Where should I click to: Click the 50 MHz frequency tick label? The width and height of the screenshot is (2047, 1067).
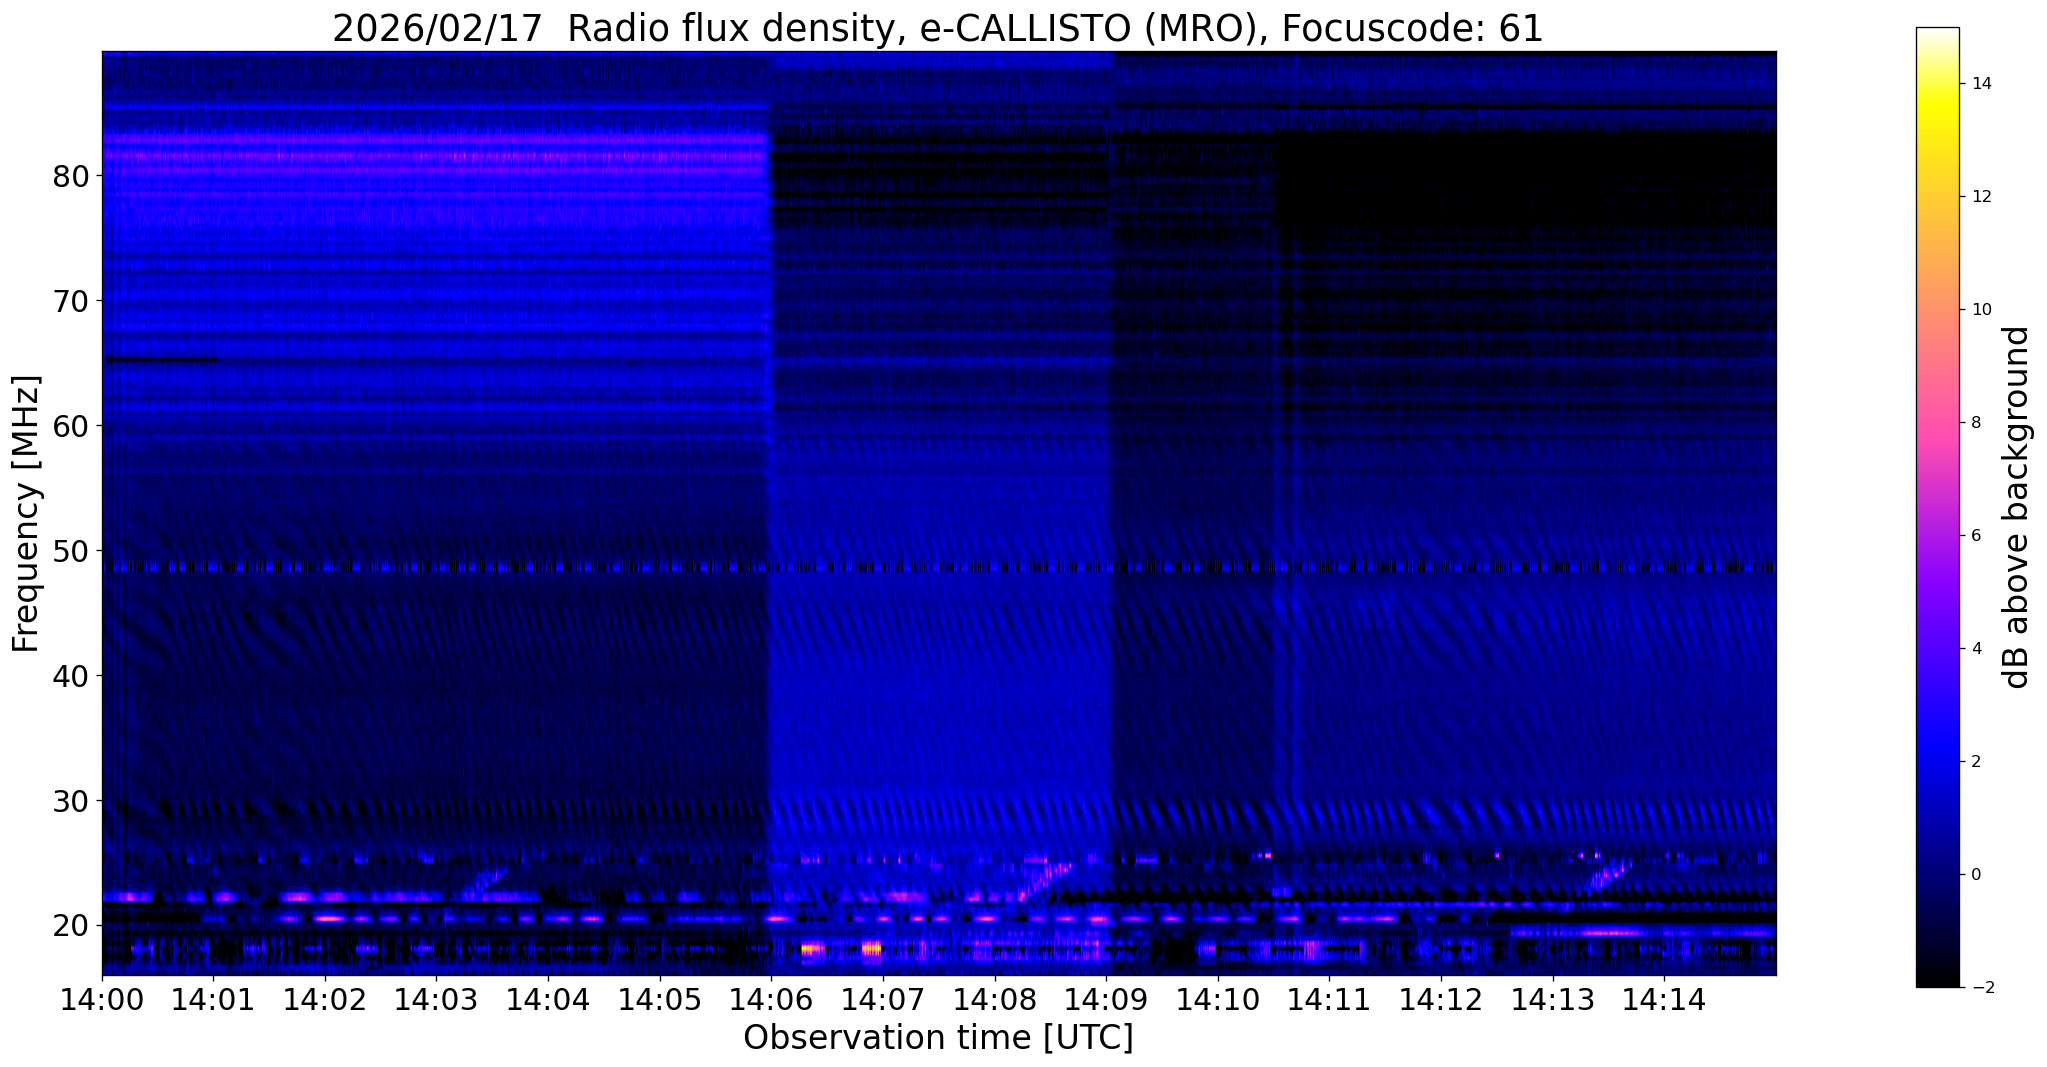70,551
